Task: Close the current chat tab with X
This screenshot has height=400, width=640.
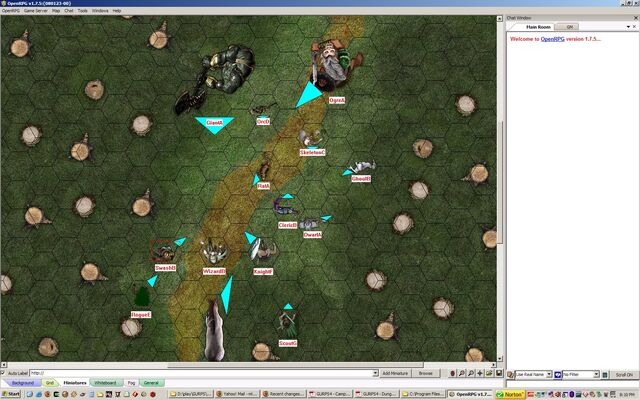Action: (634, 27)
